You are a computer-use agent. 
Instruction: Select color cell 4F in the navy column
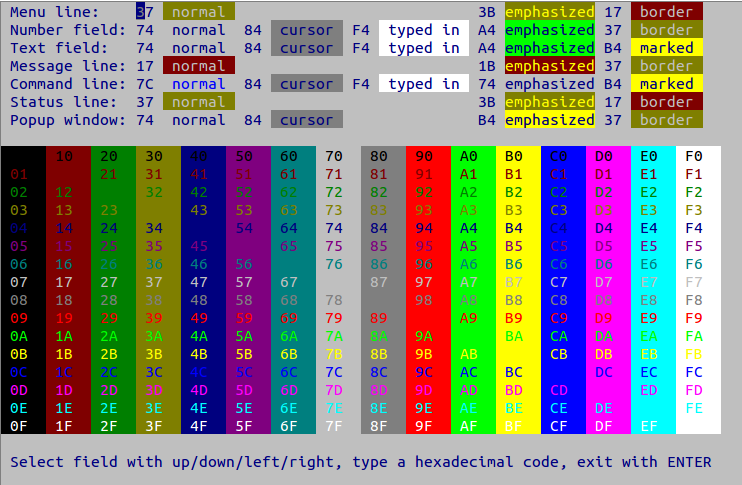pyautogui.click(x=199, y=426)
